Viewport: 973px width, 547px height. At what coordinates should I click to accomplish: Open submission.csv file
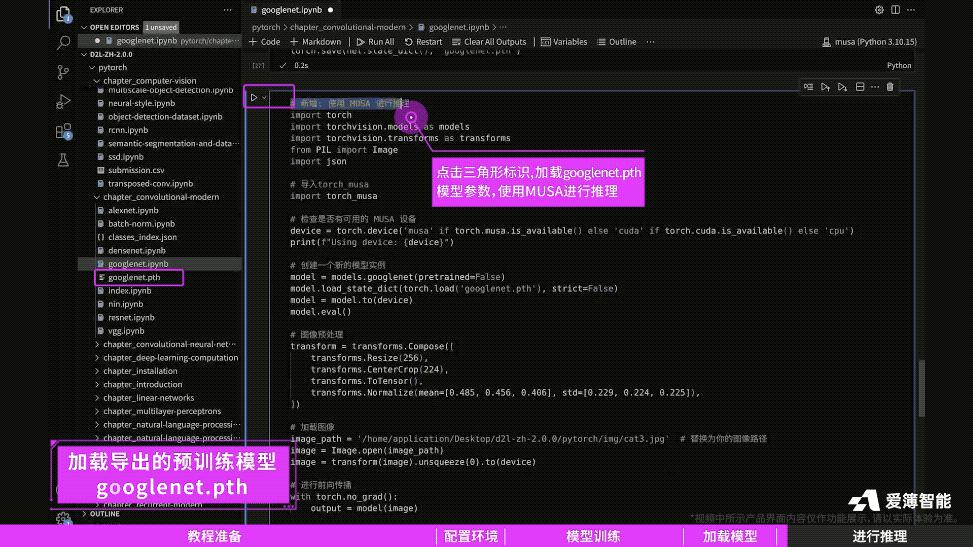click(x=136, y=170)
